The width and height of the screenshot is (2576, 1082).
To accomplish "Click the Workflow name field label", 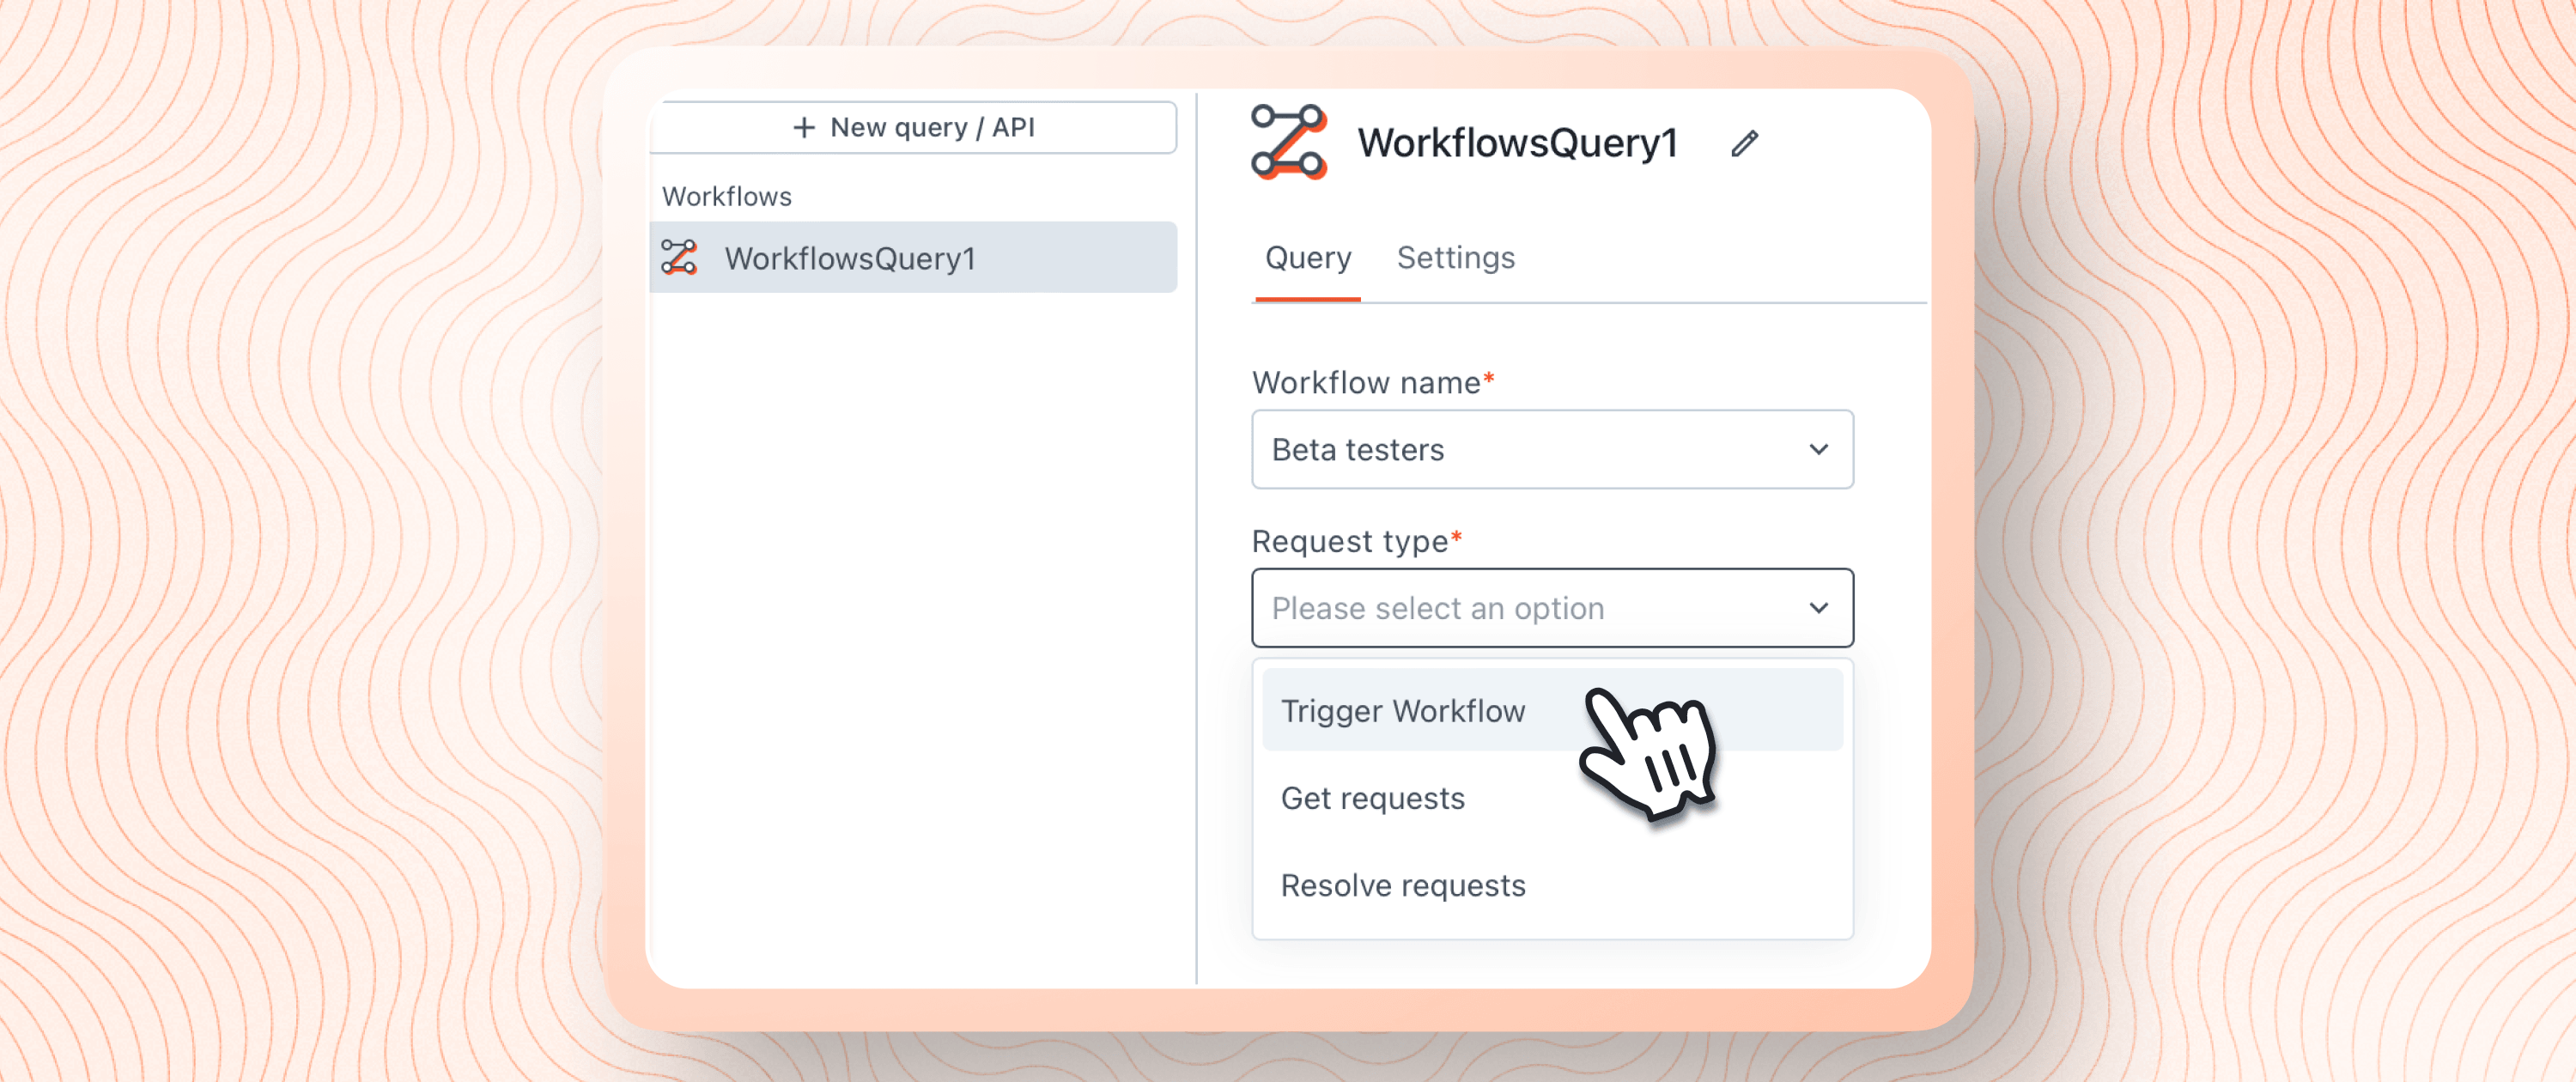I will [x=1365, y=382].
